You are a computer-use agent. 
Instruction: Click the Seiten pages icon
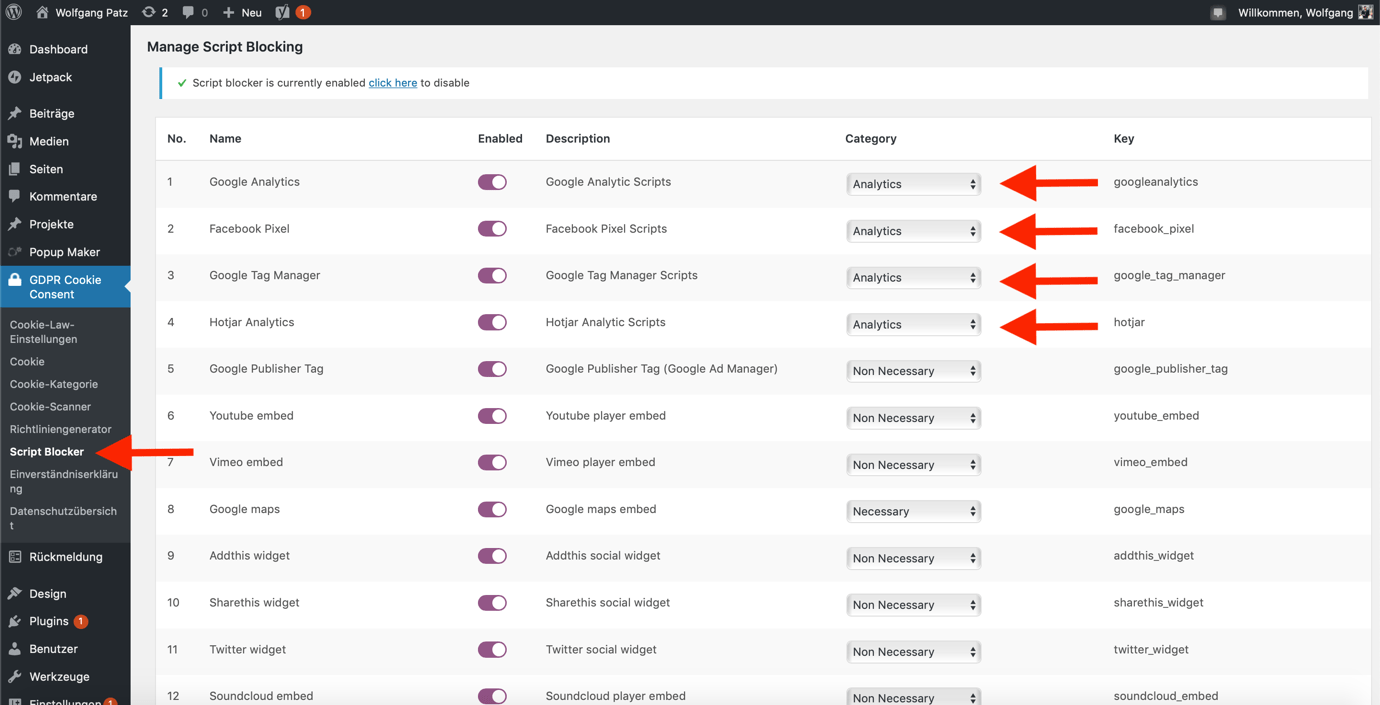click(x=15, y=169)
